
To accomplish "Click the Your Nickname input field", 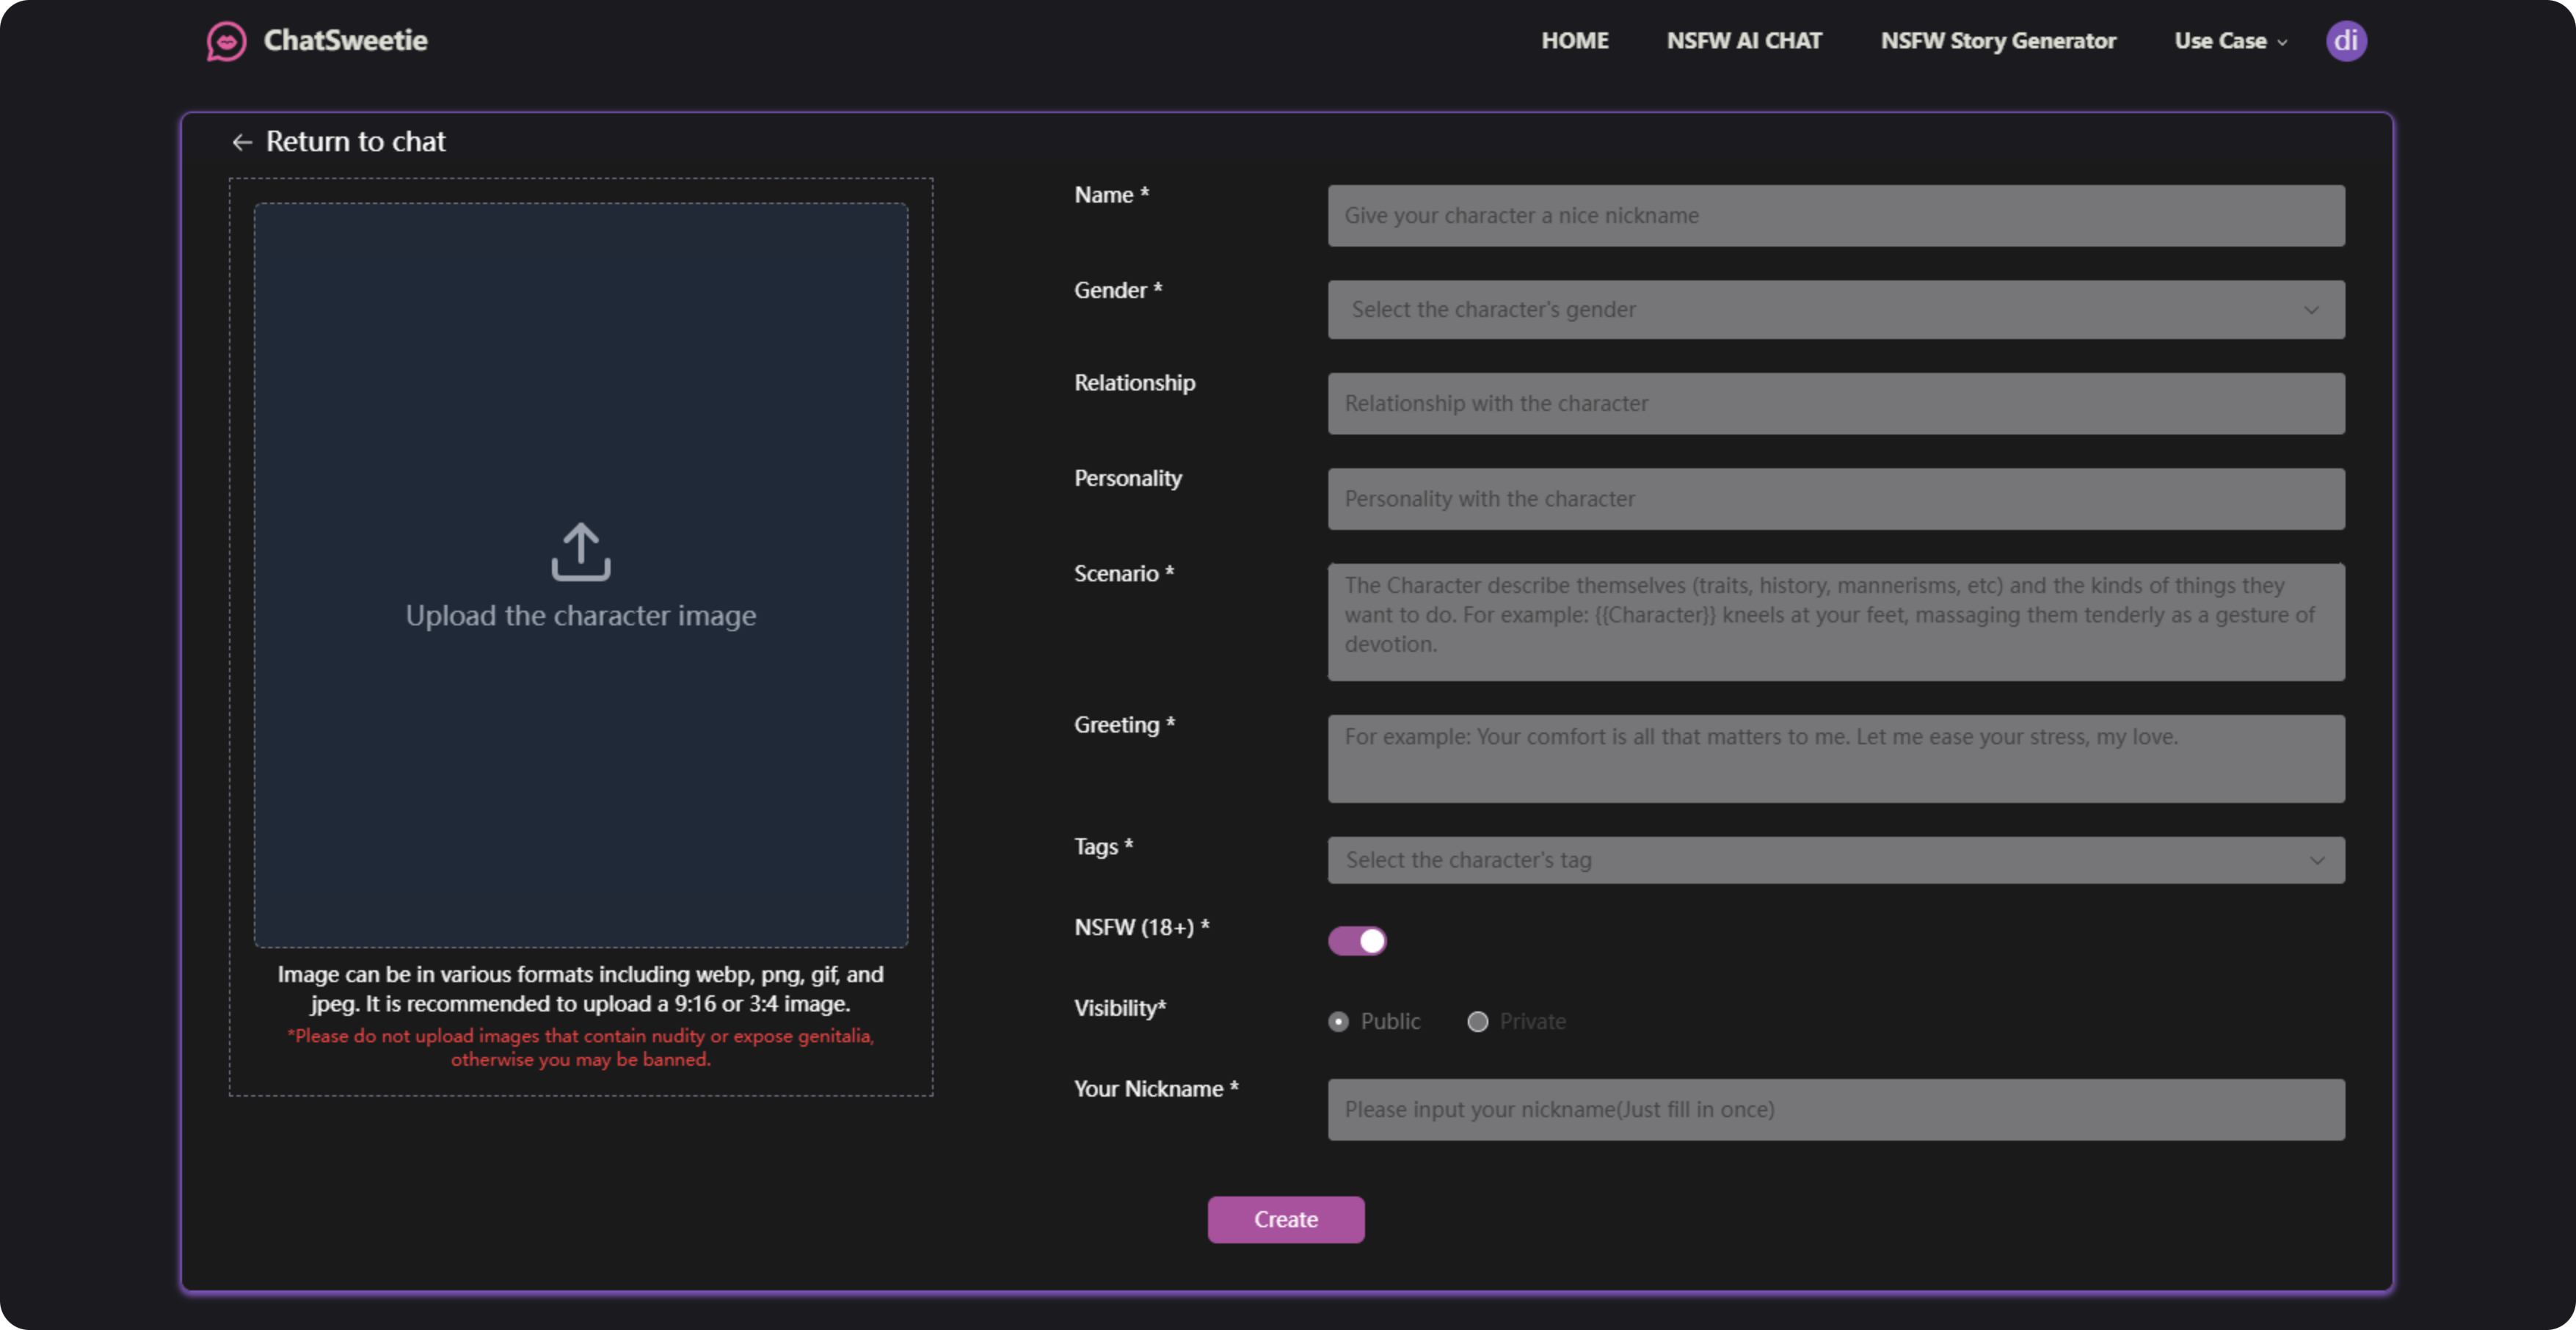I will click(x=1835, y=1109).
